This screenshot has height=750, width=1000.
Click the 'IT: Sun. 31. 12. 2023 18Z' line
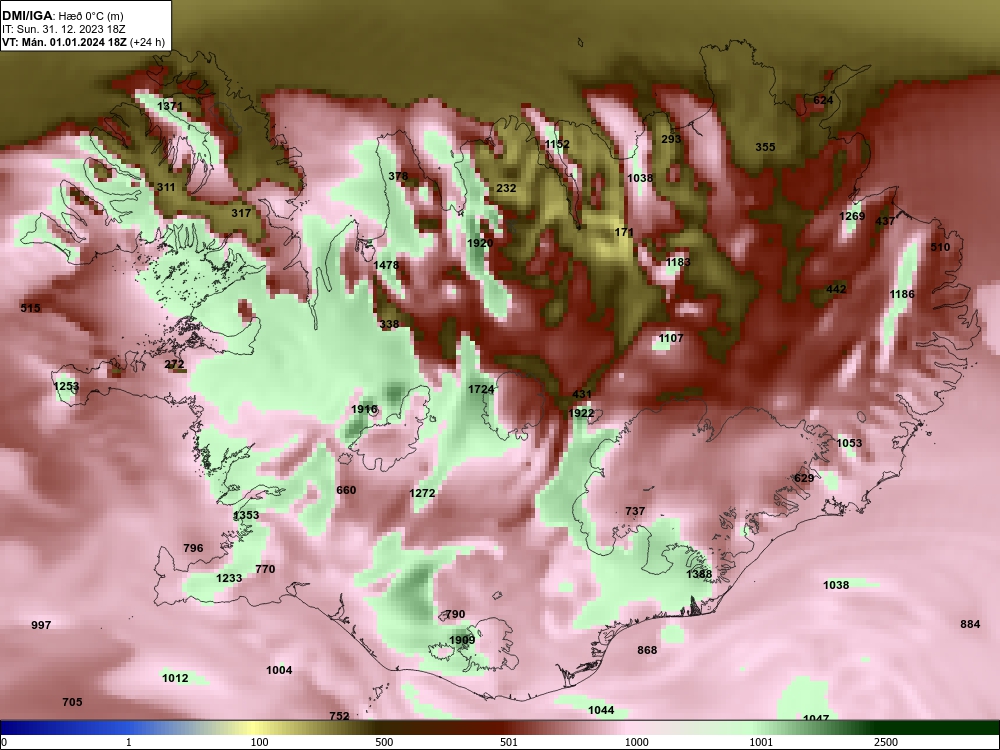(x=64, y=29)
